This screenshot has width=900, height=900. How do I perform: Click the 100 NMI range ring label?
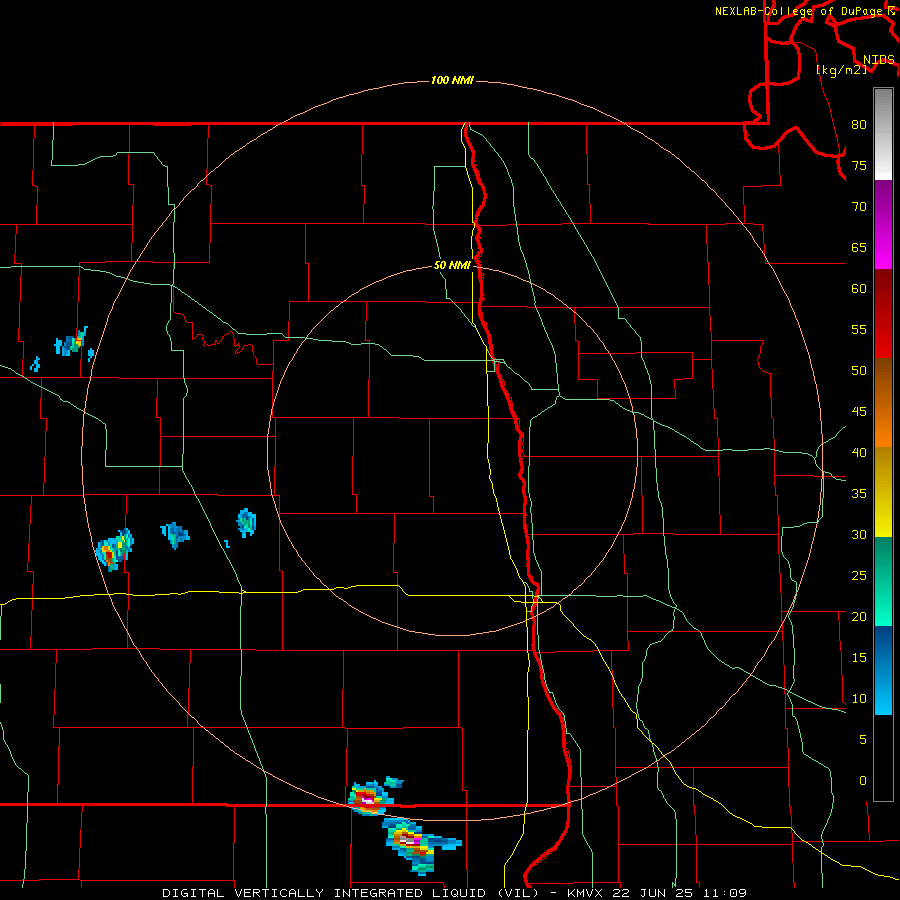click(452, 80)
